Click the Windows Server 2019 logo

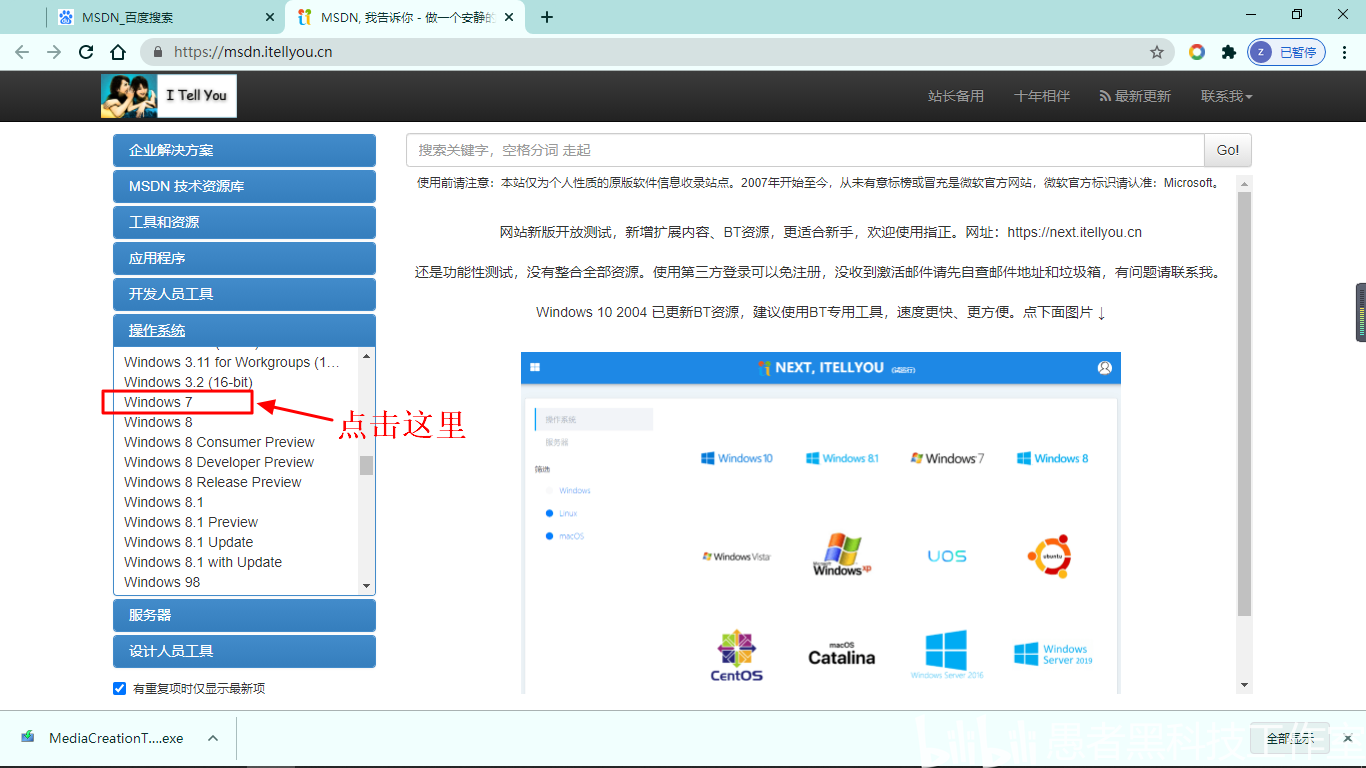1053,654
